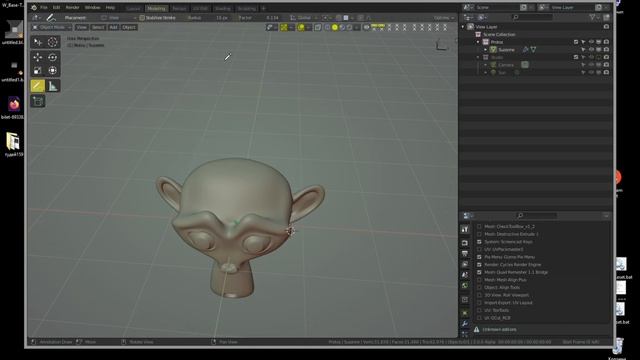Enable Mesh: Destructive Extrude add-on checkbox
Screen dimensions: 640x360
click(x=479, y=234)
